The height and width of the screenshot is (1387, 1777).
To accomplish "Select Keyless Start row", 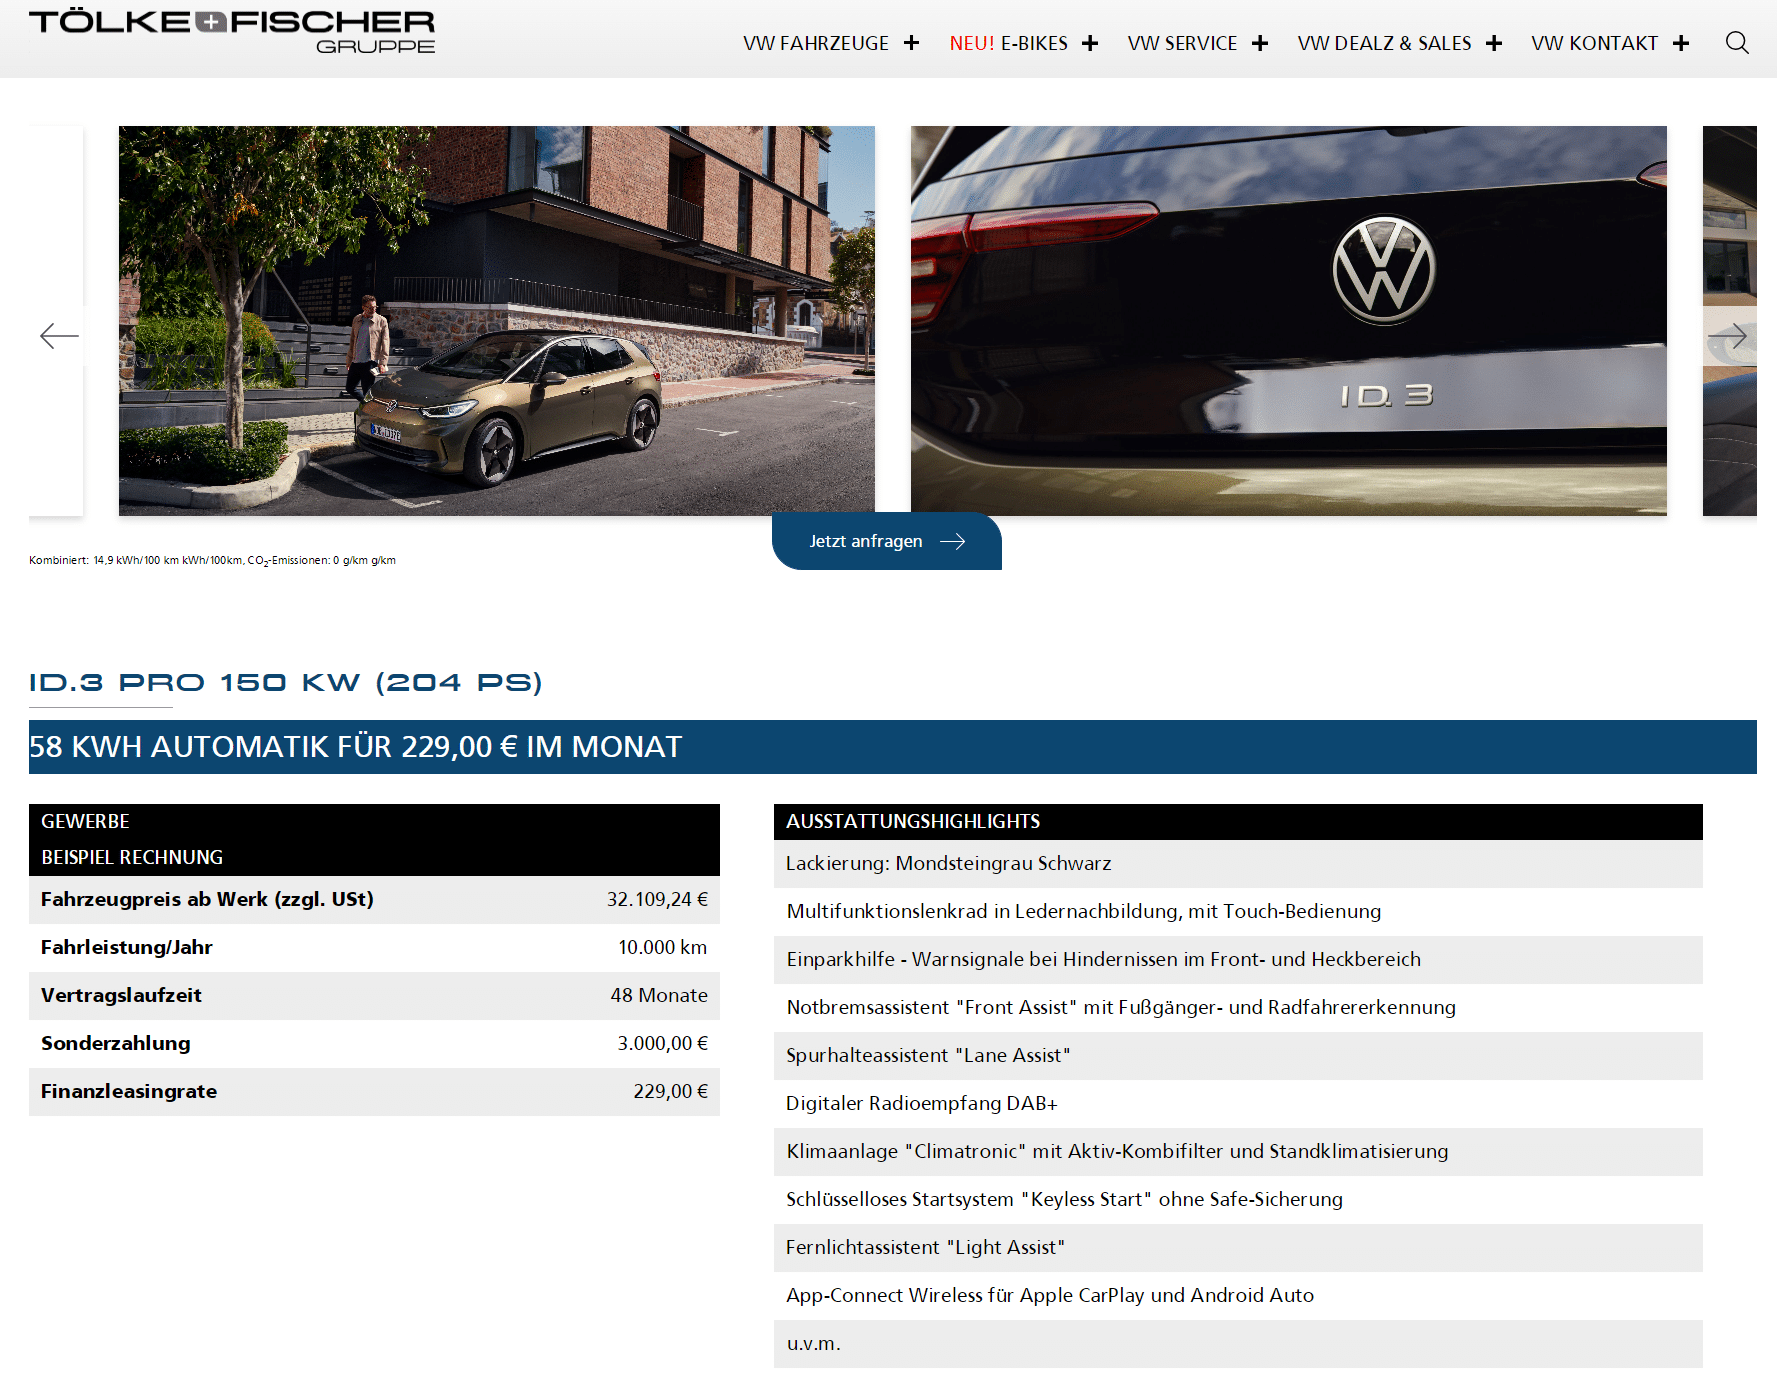I will pyautogui.click(x=1238, y=1199).
